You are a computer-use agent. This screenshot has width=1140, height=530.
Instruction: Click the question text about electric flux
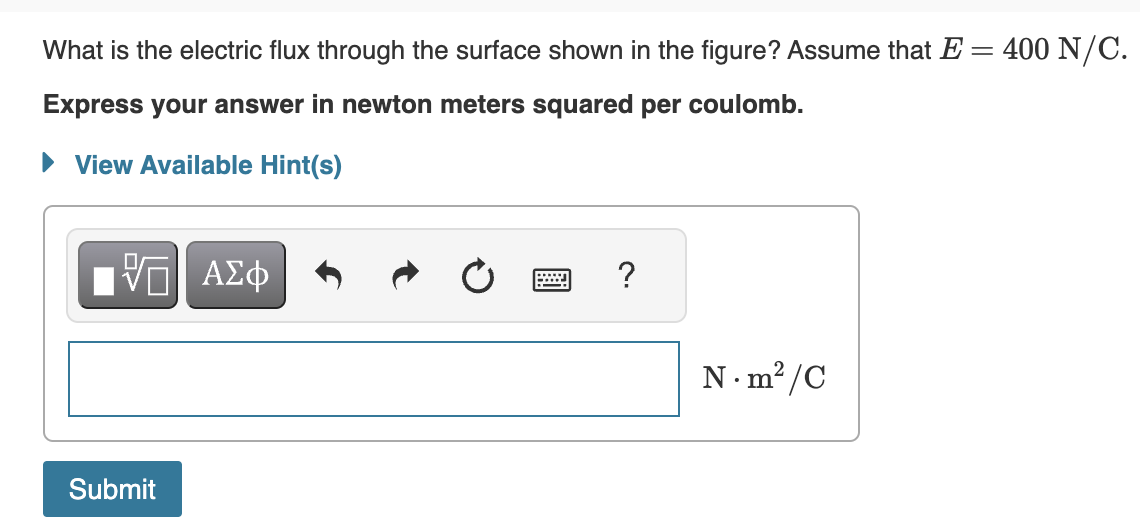pyautogui.click(x=400, y=50)
